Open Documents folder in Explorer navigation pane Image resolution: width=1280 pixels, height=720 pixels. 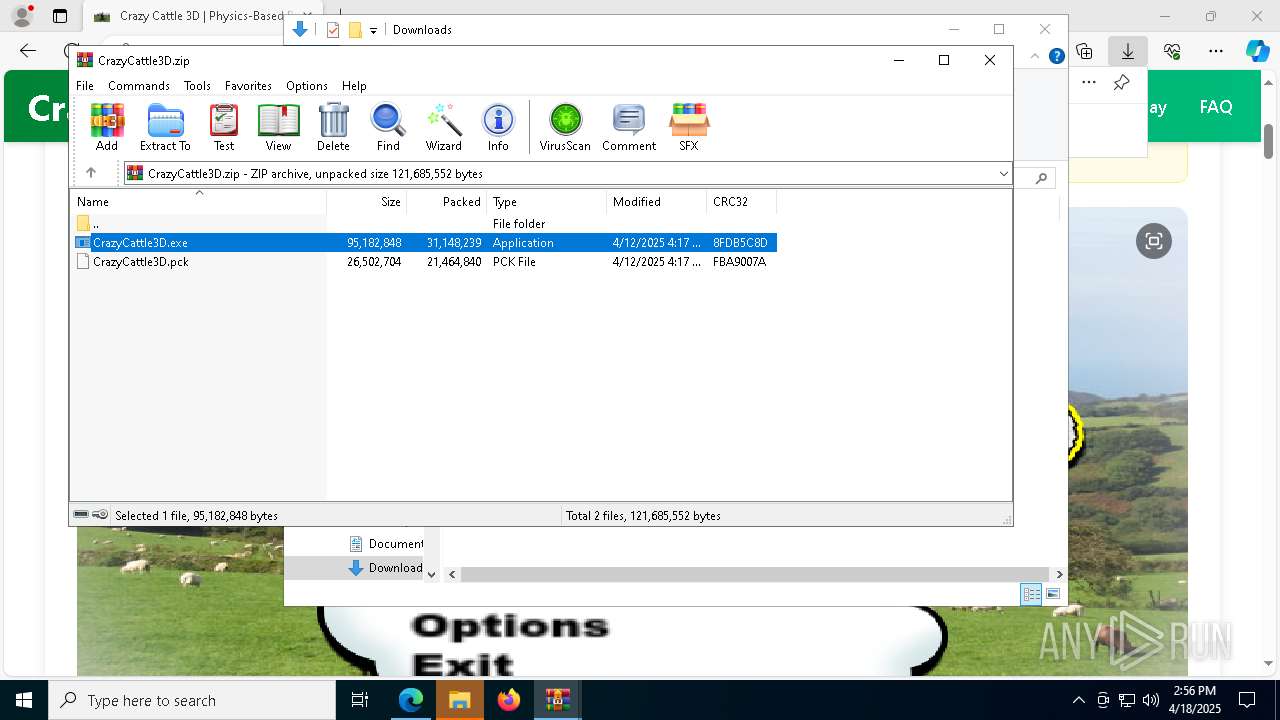(385, 544)
